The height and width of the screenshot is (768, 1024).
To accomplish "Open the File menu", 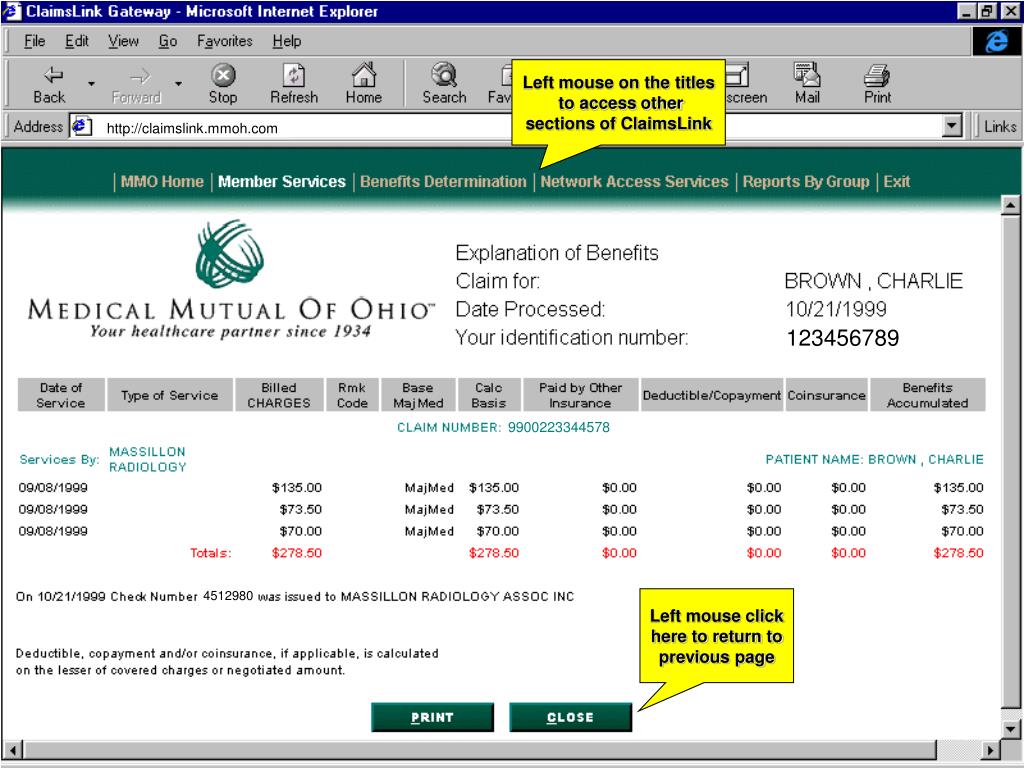I will click(34, 41).
